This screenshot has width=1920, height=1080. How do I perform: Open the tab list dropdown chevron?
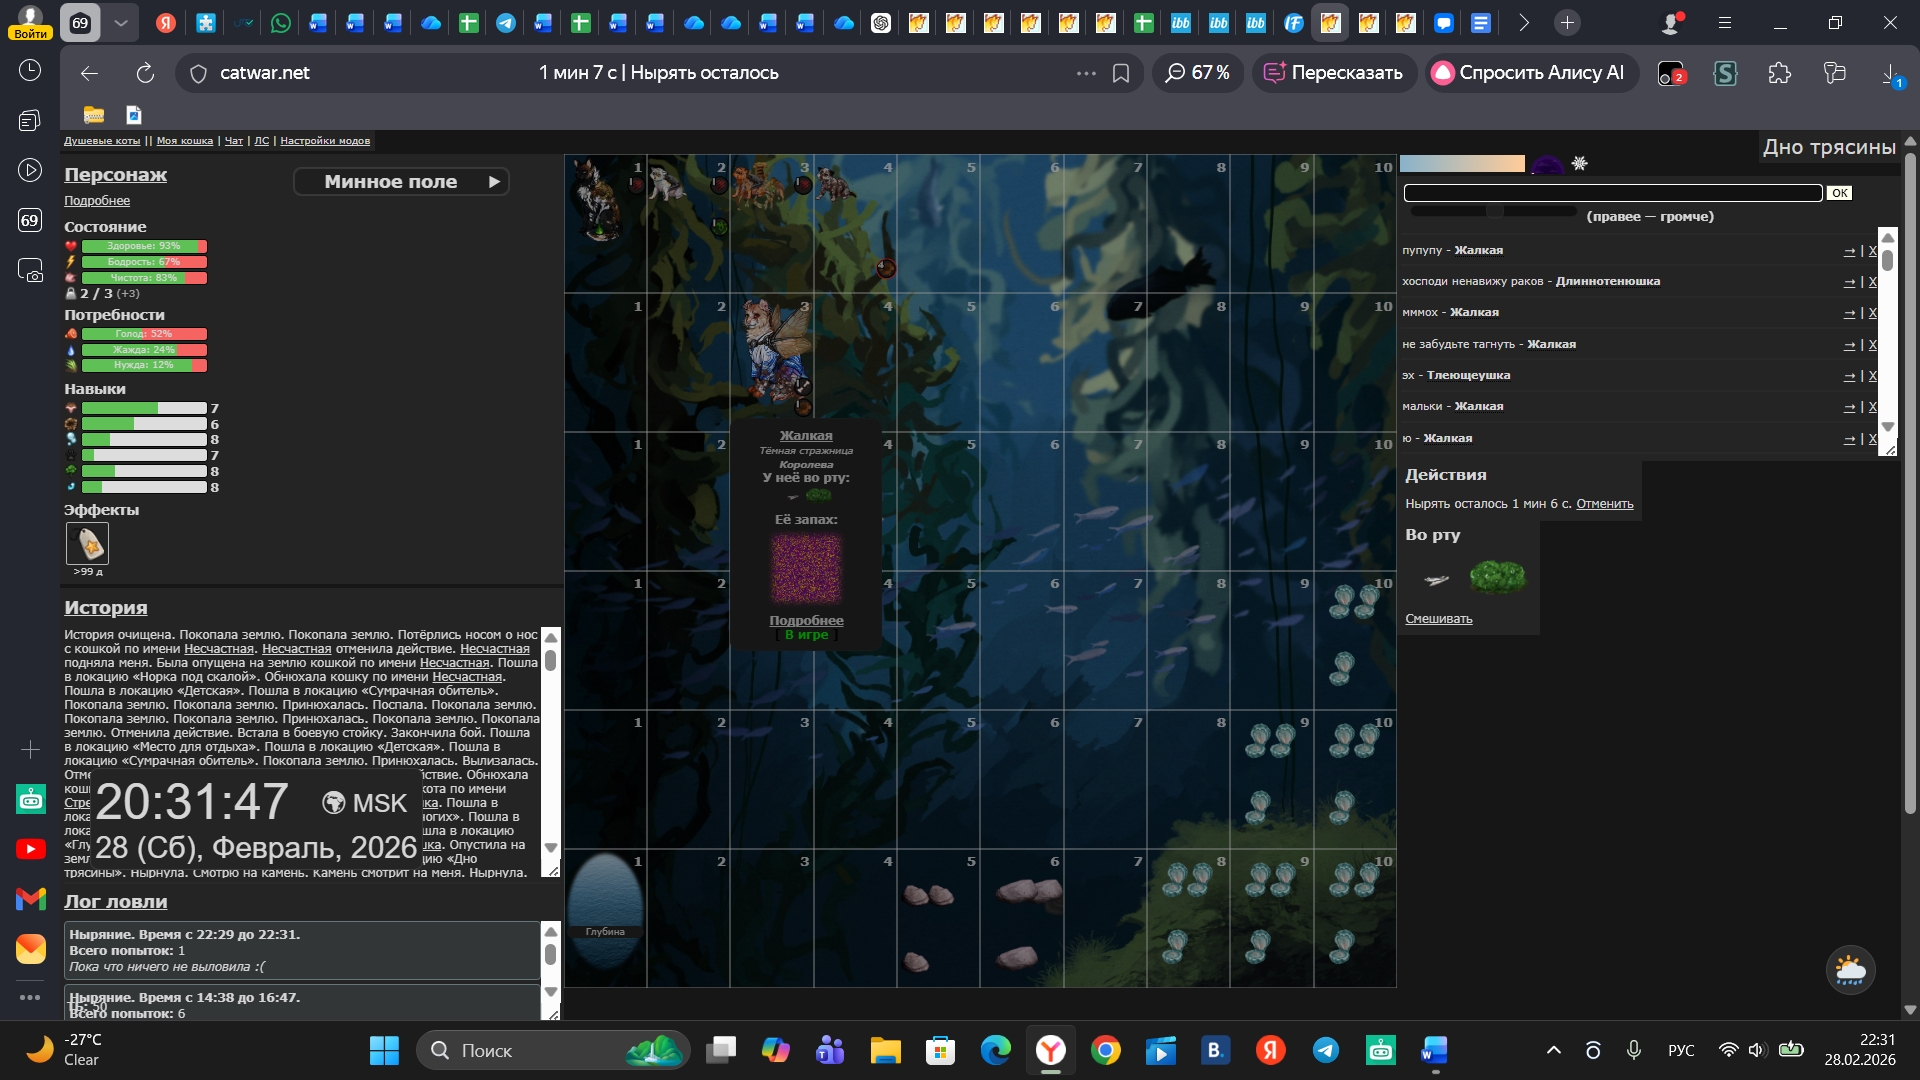[120, 22]
